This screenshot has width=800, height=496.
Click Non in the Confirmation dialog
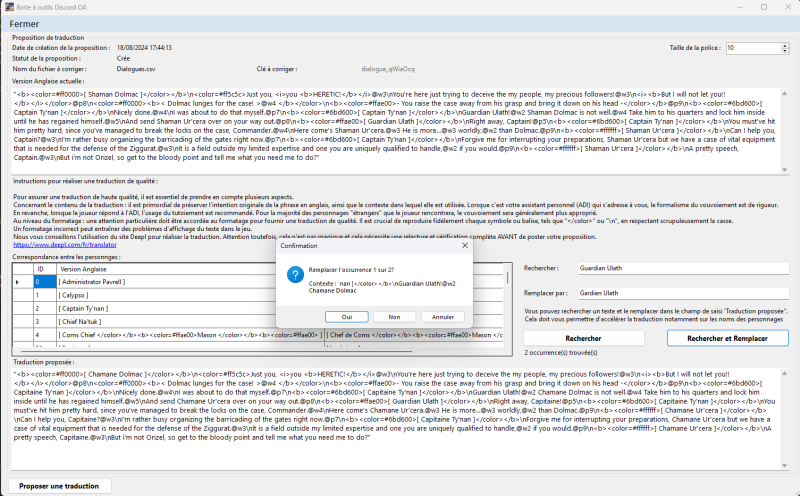pyautogui.click(x=394, y=317)
